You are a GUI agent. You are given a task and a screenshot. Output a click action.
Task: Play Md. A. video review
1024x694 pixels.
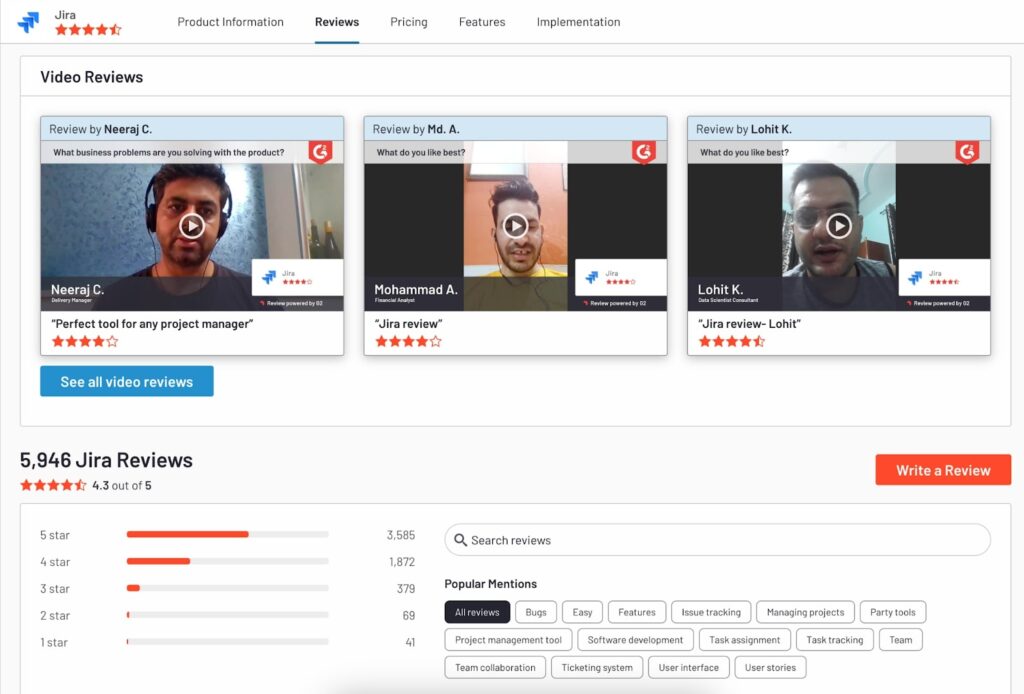click(x=515, y=226)
